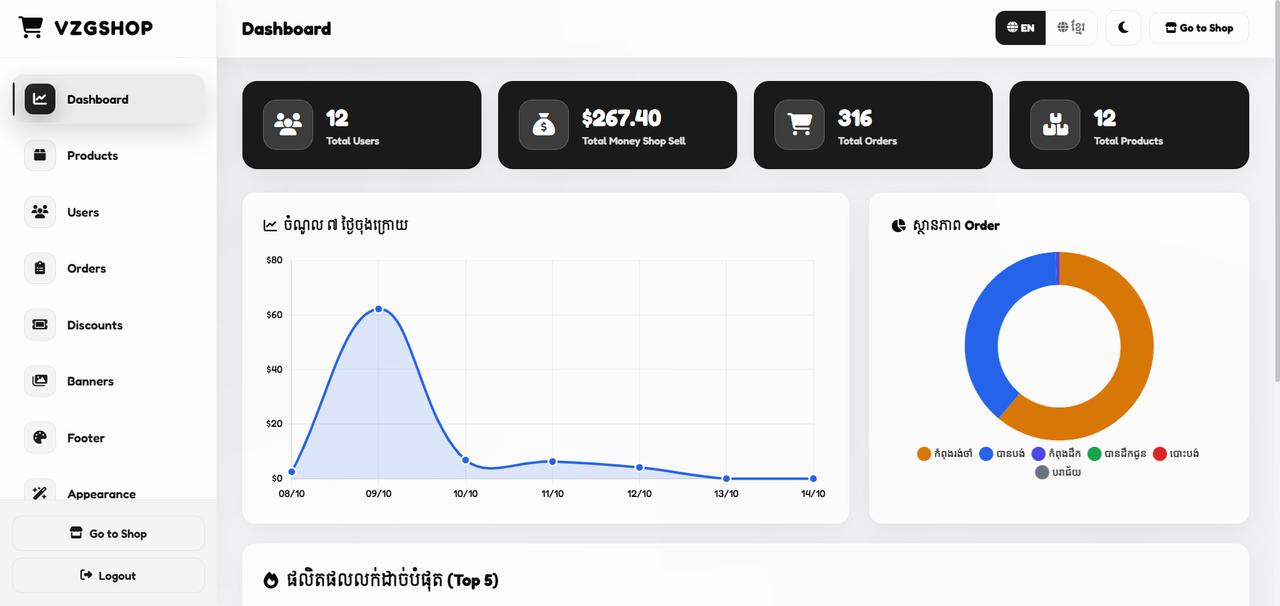Open Orders via the clipboard icon

click(40, 268)
